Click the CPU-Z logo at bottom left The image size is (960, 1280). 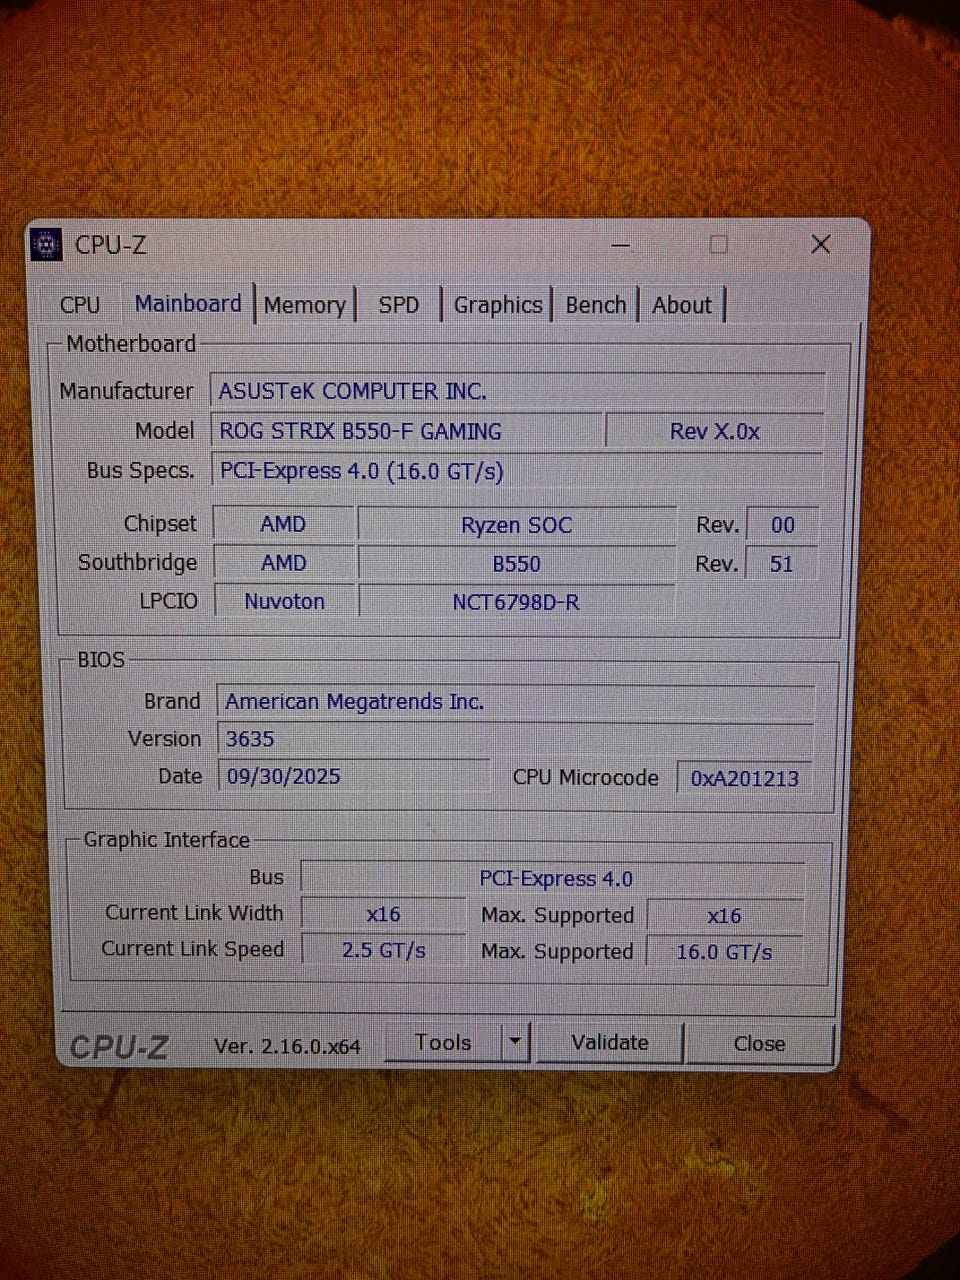pyautogui.click(x=119, y=1047)
